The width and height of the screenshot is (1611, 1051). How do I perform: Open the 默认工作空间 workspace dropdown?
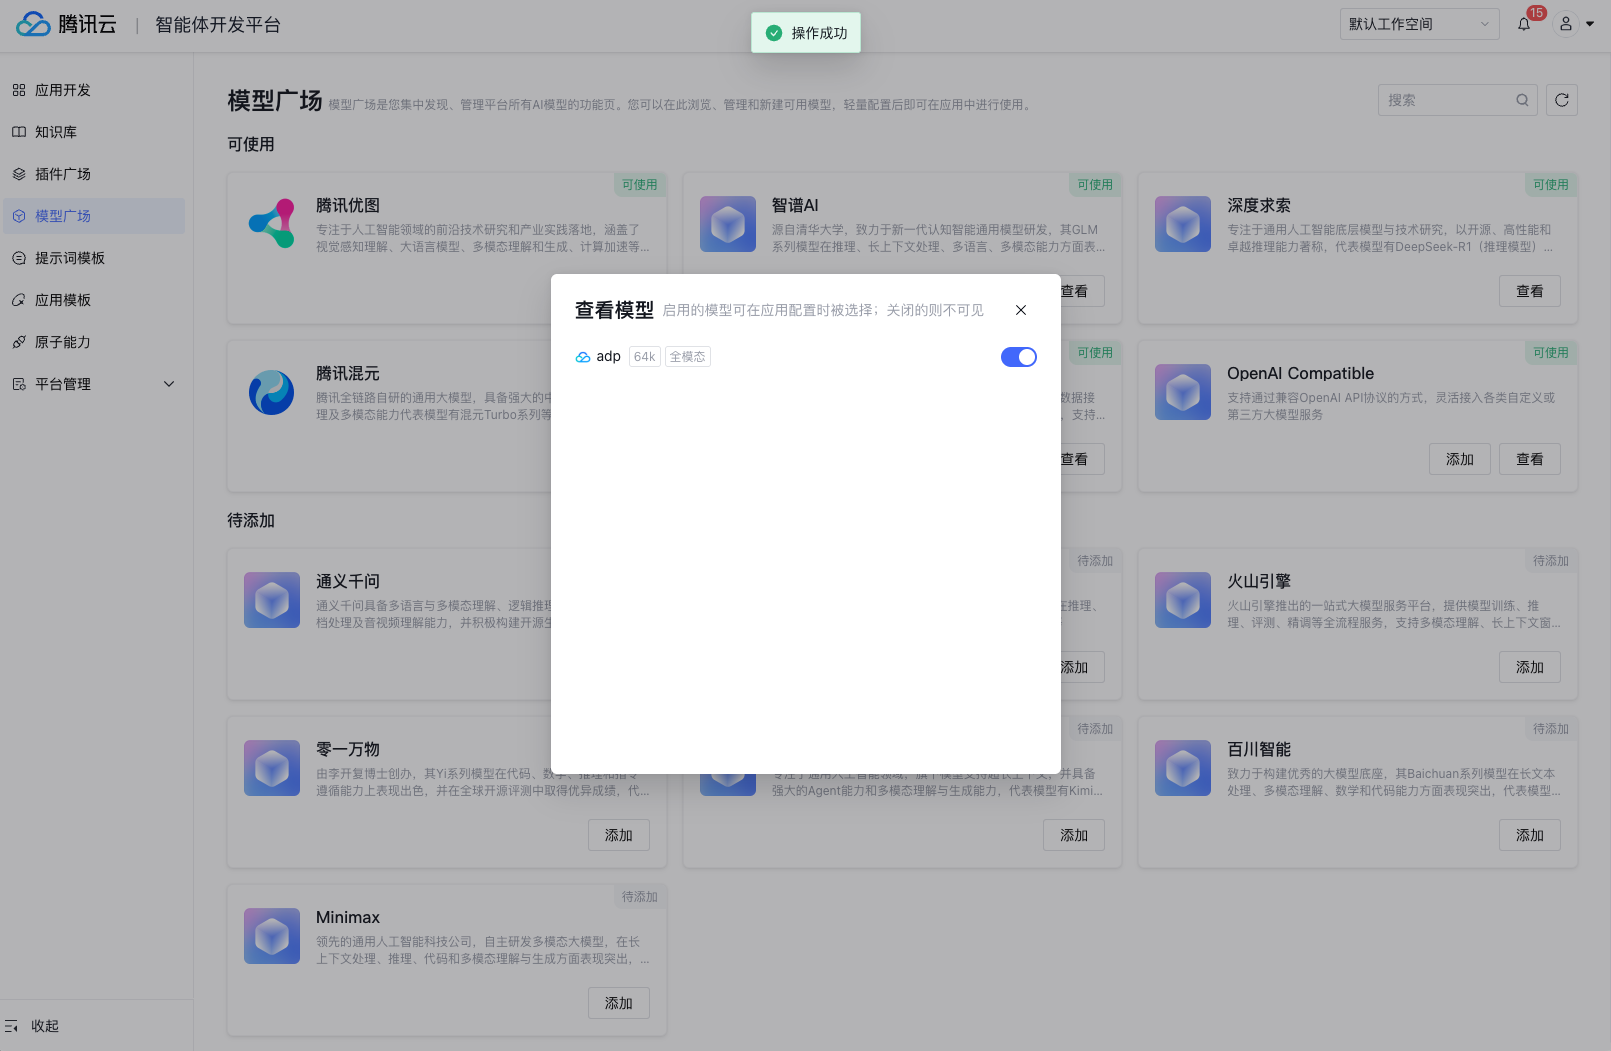pos(1419,24)
